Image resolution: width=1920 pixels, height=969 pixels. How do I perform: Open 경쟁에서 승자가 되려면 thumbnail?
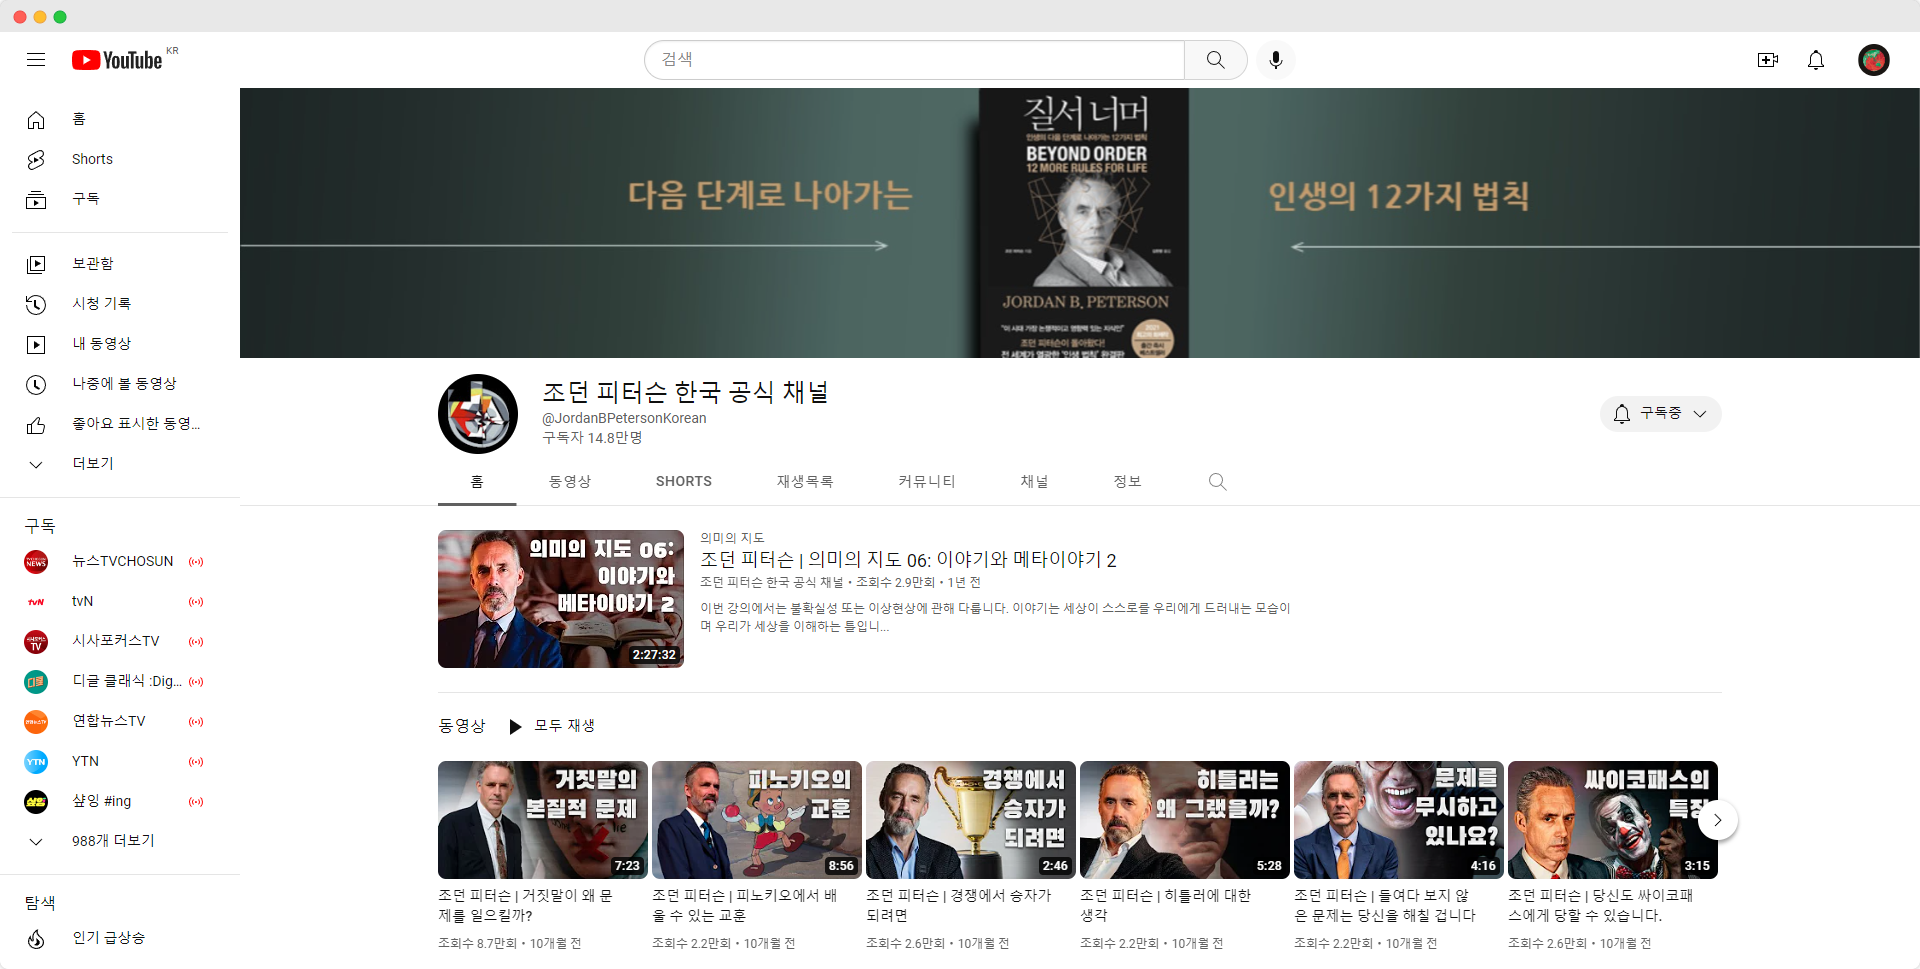971,820
